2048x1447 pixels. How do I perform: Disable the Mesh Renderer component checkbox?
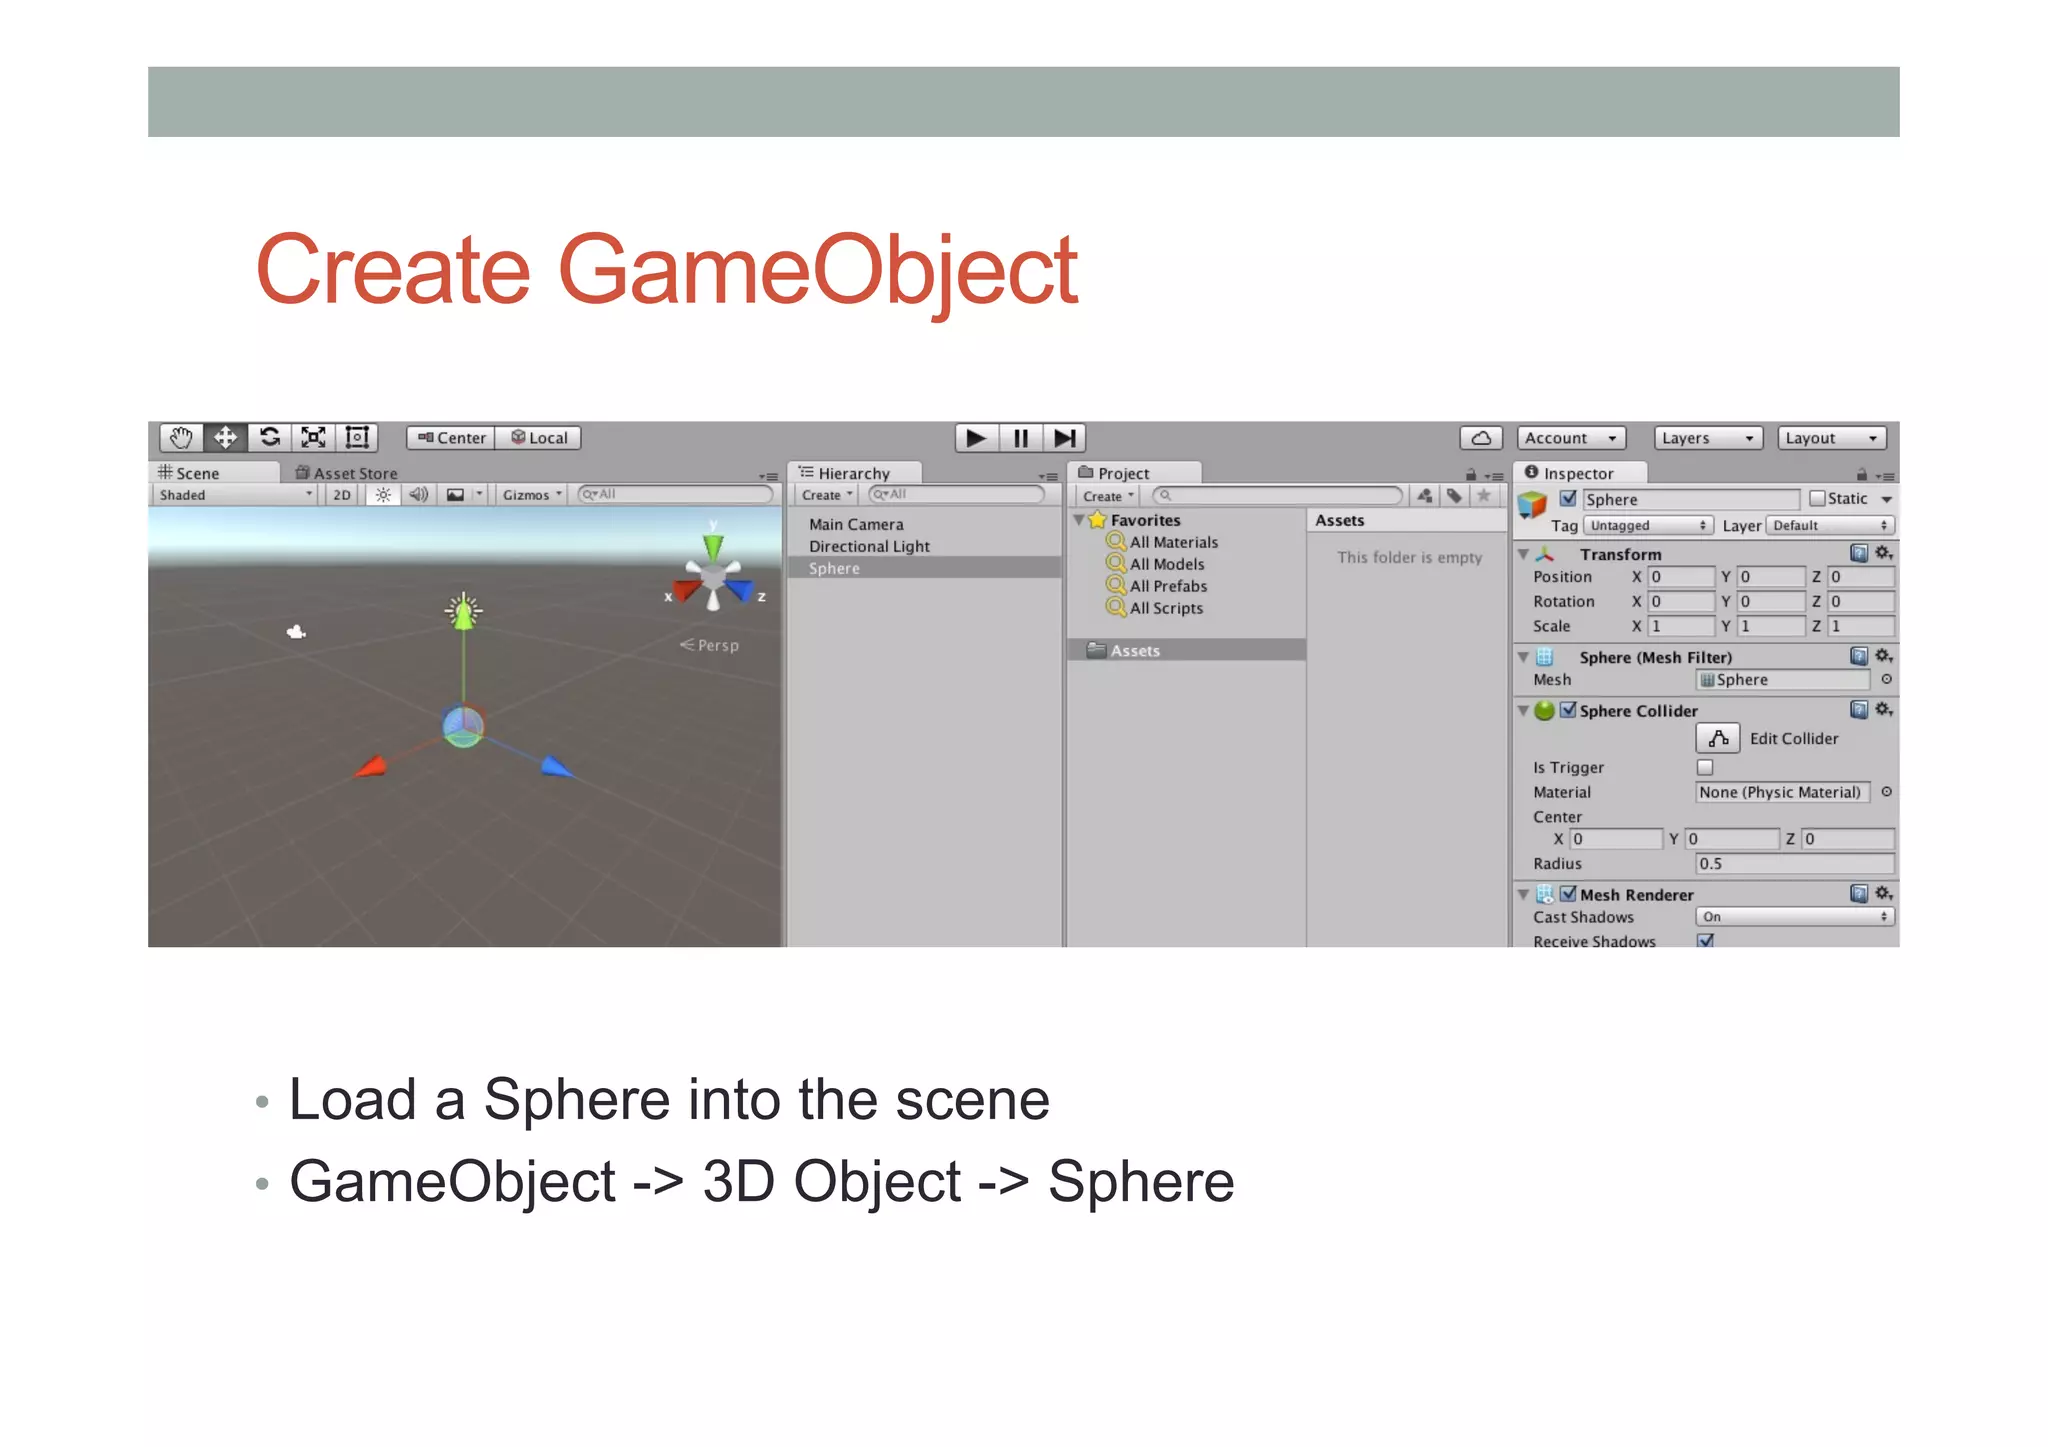(x=1568, y=894)
